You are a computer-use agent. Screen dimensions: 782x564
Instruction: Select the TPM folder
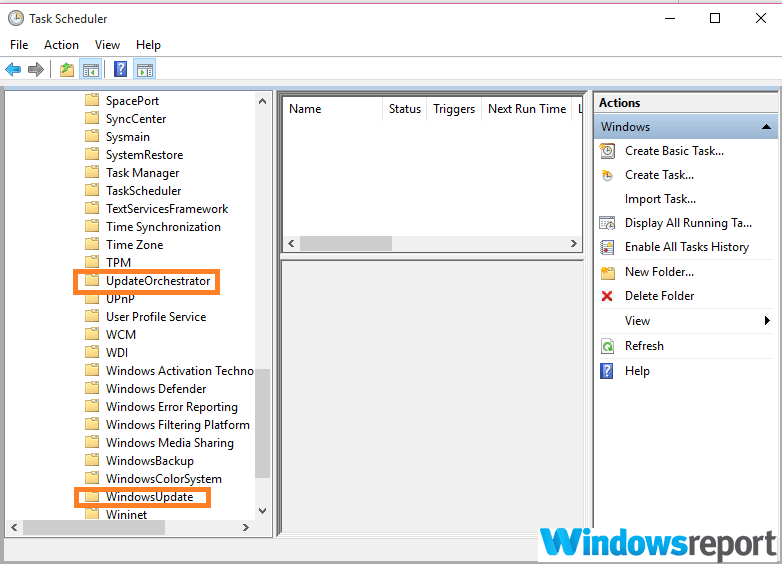click(118, 262)
